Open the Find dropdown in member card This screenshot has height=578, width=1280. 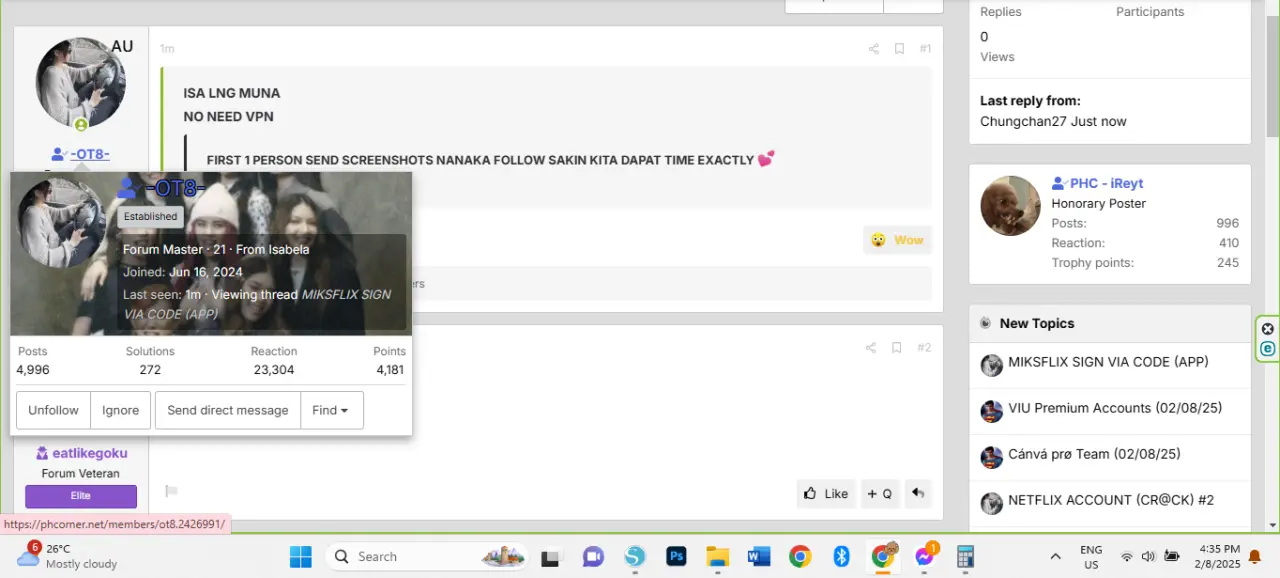332,410
